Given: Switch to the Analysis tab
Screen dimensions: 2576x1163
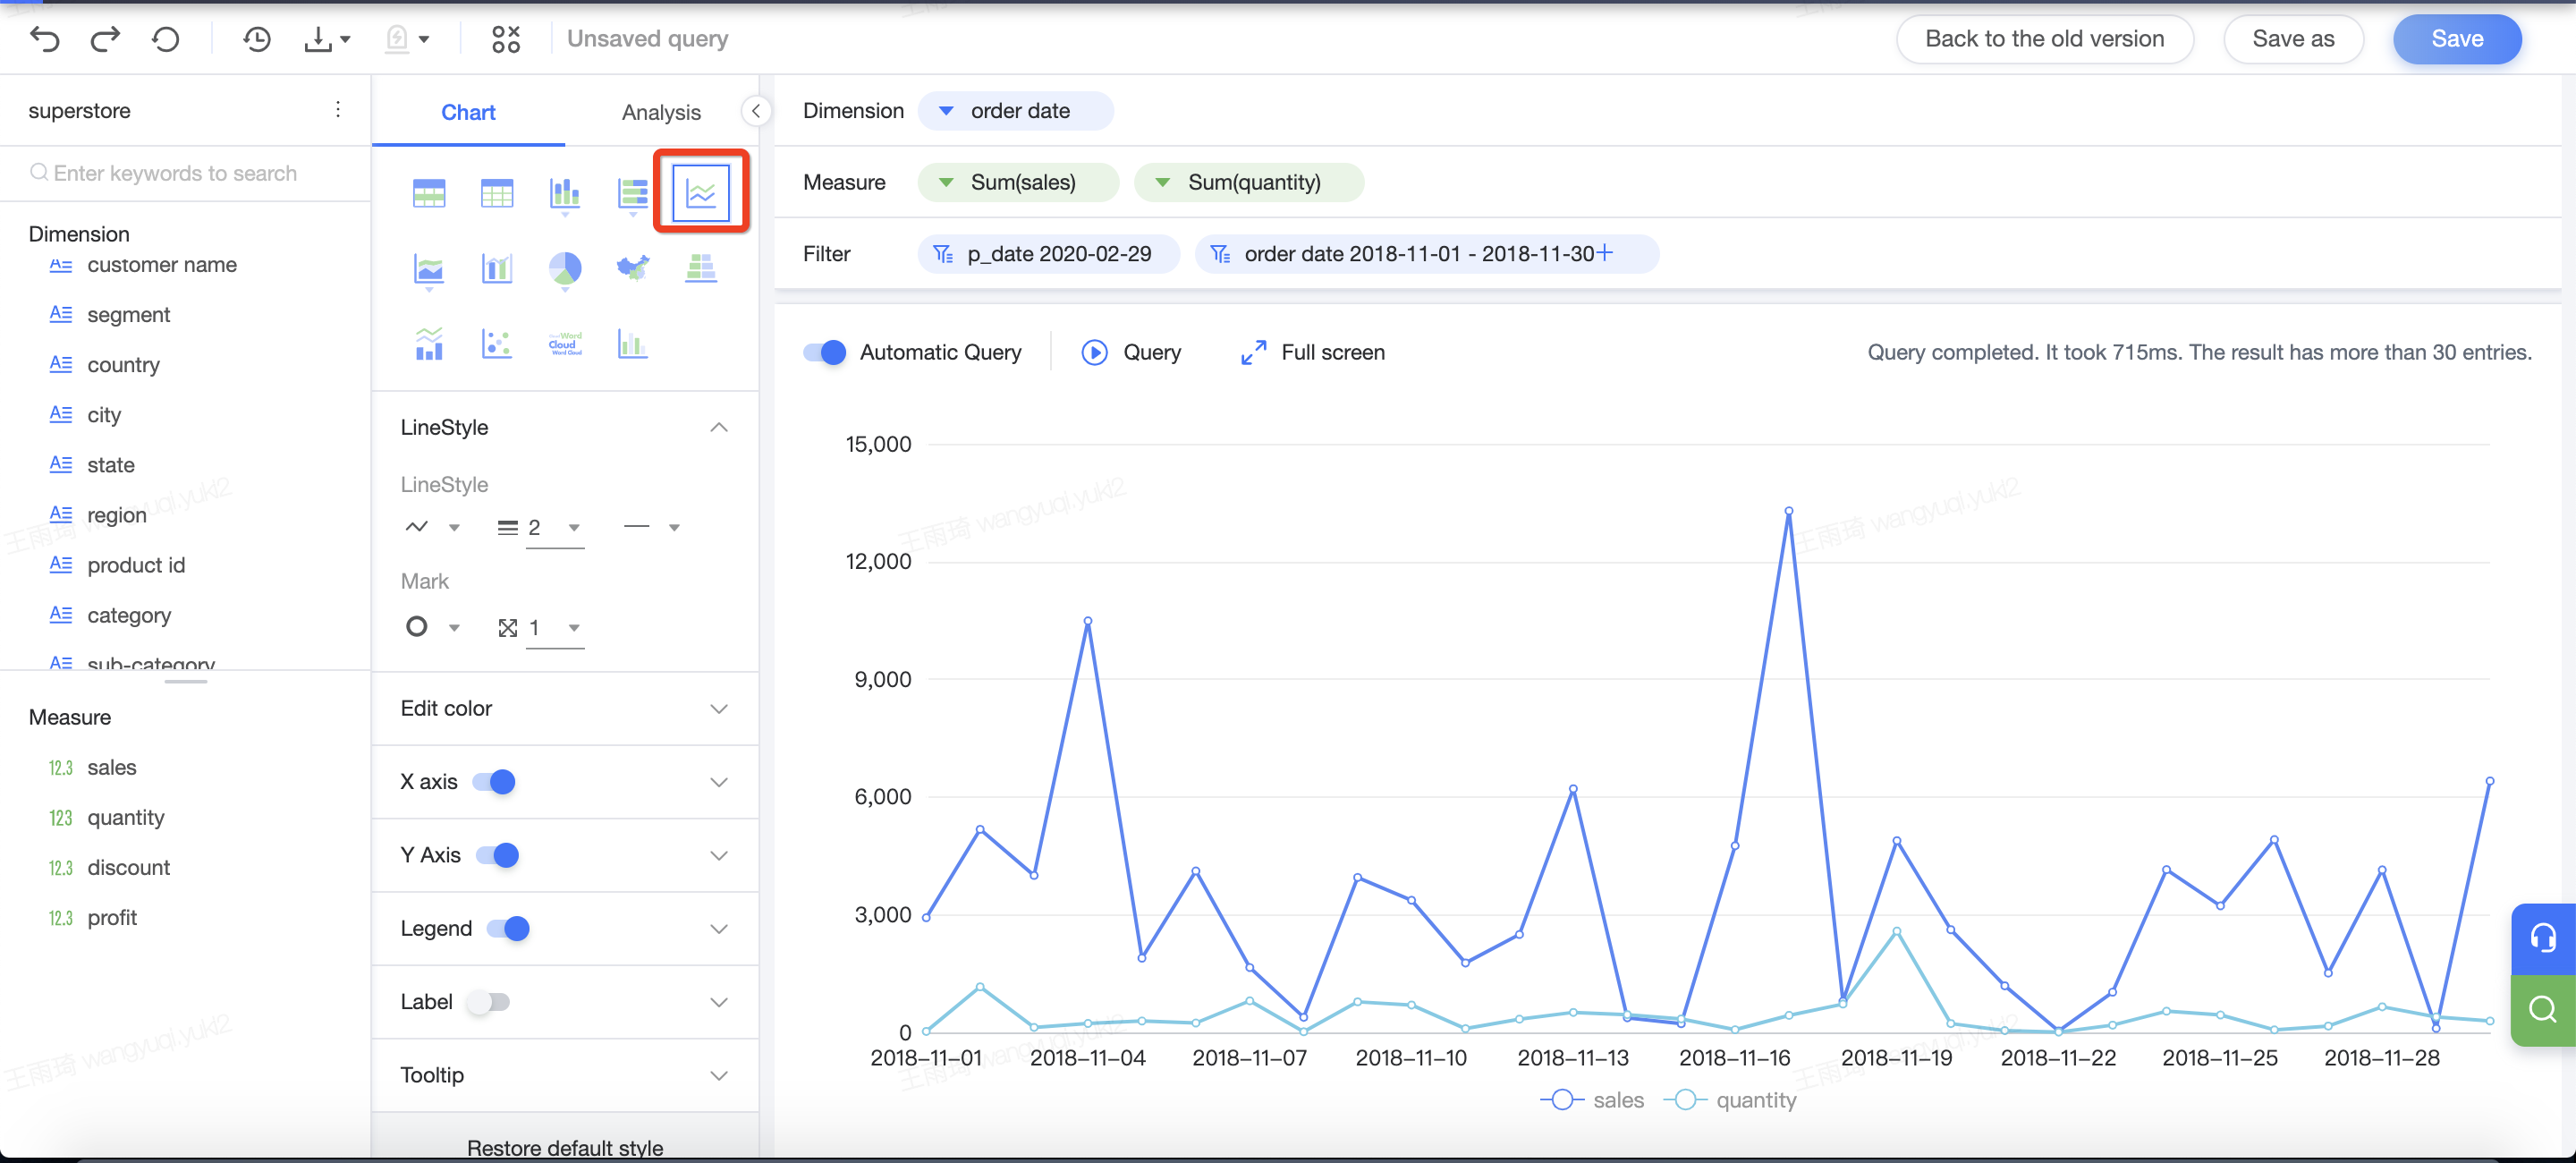Looking at the screenshot, I should point(661,112).
